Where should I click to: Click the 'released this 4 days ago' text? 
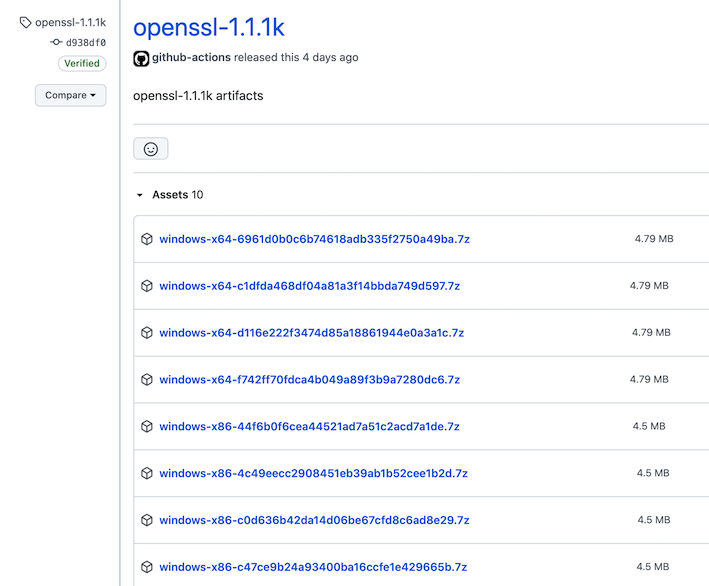[x=296, y=57]
